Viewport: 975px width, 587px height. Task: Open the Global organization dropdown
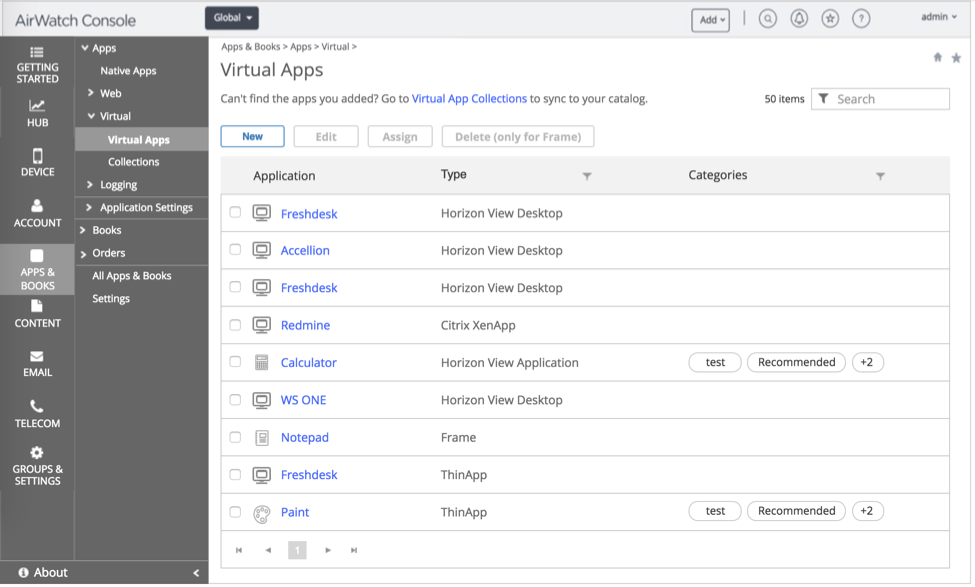(232, 18)
